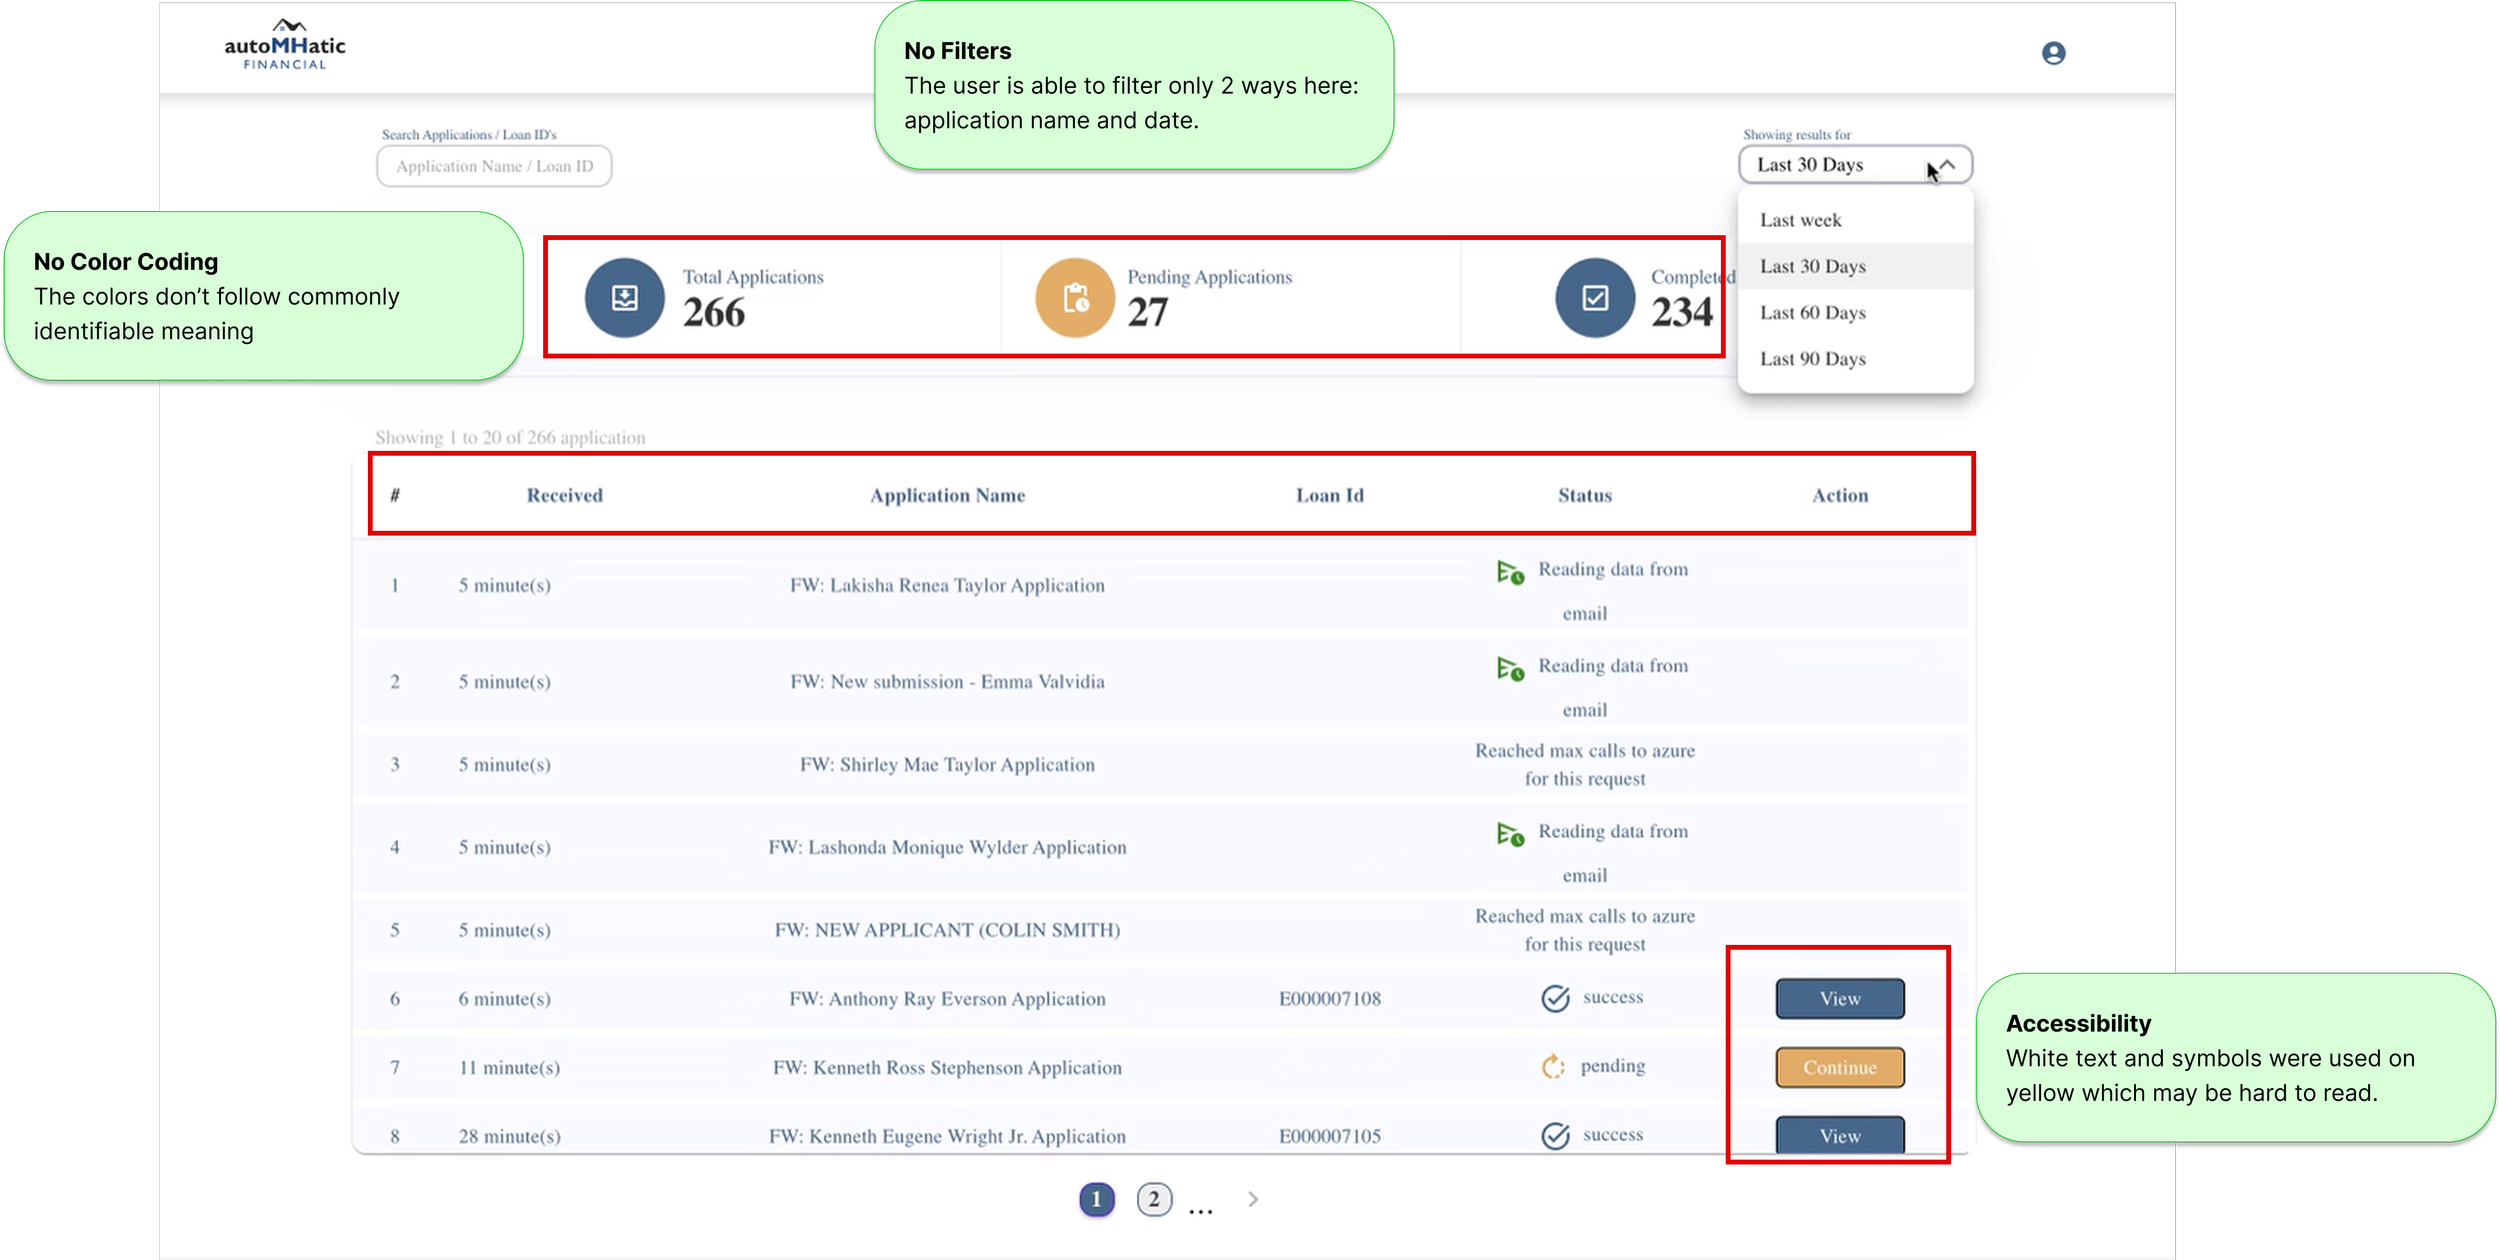Click View button for Kenneth Eugene Wright Jr.

pyautogui.click(x=1839, y=1136)
